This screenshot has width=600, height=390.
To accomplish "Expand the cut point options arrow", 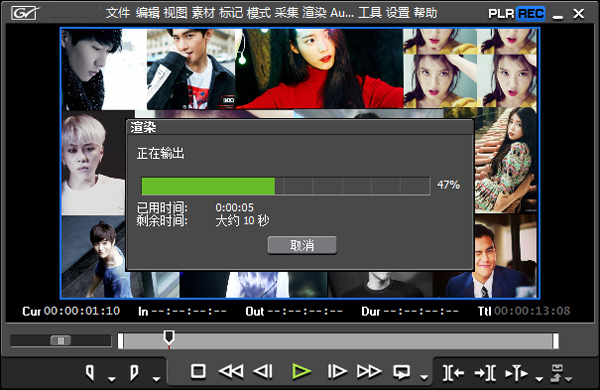I will click(539, 379).
